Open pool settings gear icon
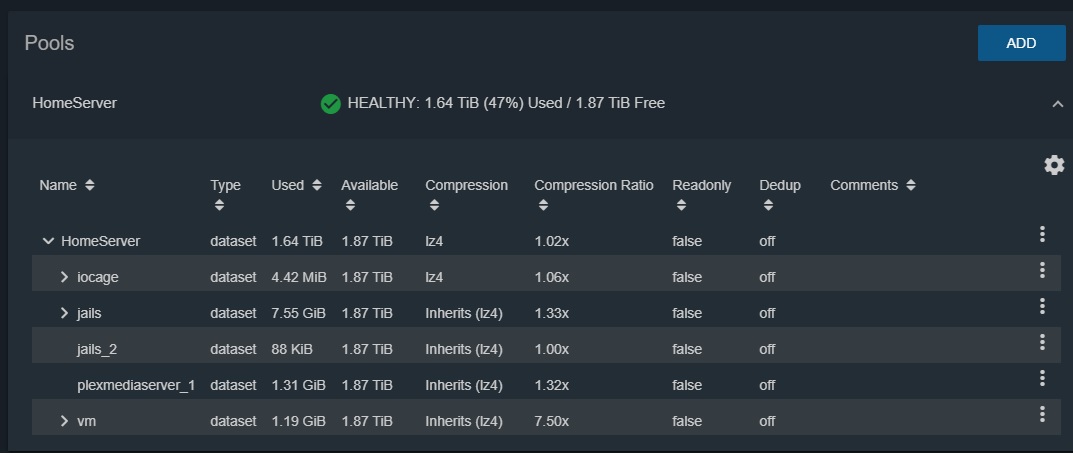Image resolution: width=1073 pixels, height=460 pixels. pyautogui.click(x=1054, y=165)
